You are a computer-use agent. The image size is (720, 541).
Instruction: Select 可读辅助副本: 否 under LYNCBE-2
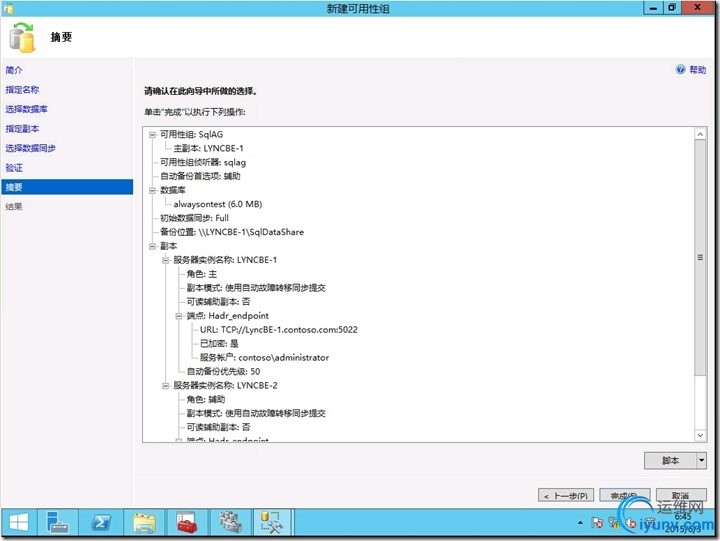tap(218, 427)
